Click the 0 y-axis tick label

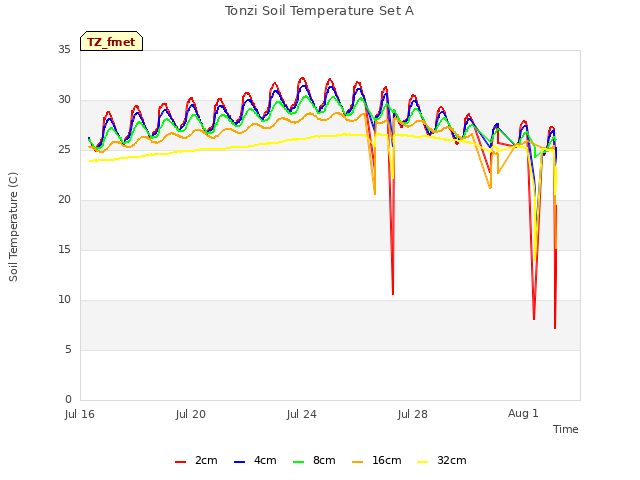[68, 400]
